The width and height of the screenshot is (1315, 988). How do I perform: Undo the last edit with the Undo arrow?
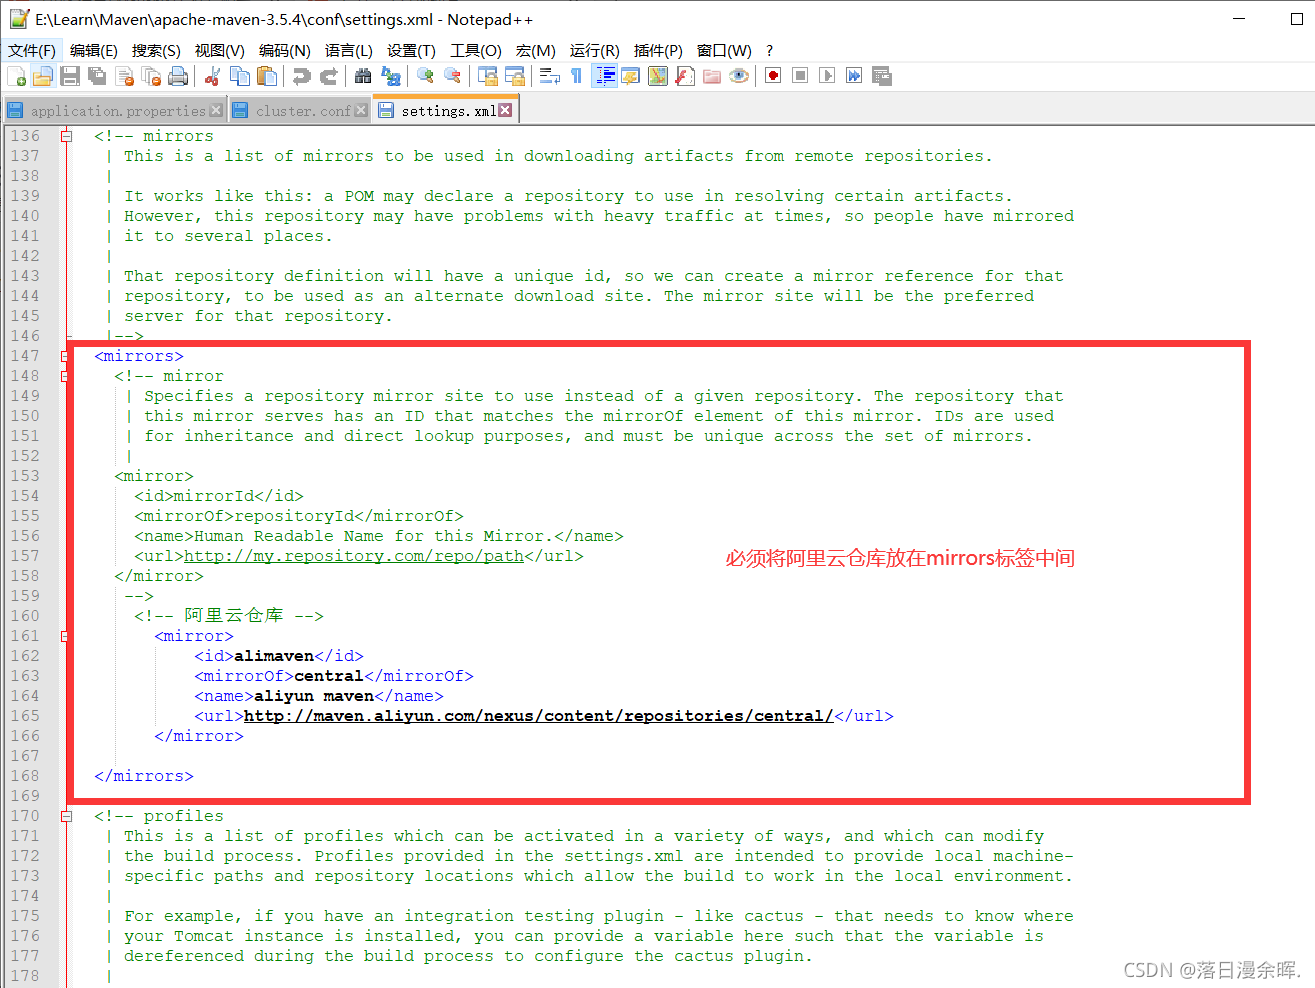301,76
